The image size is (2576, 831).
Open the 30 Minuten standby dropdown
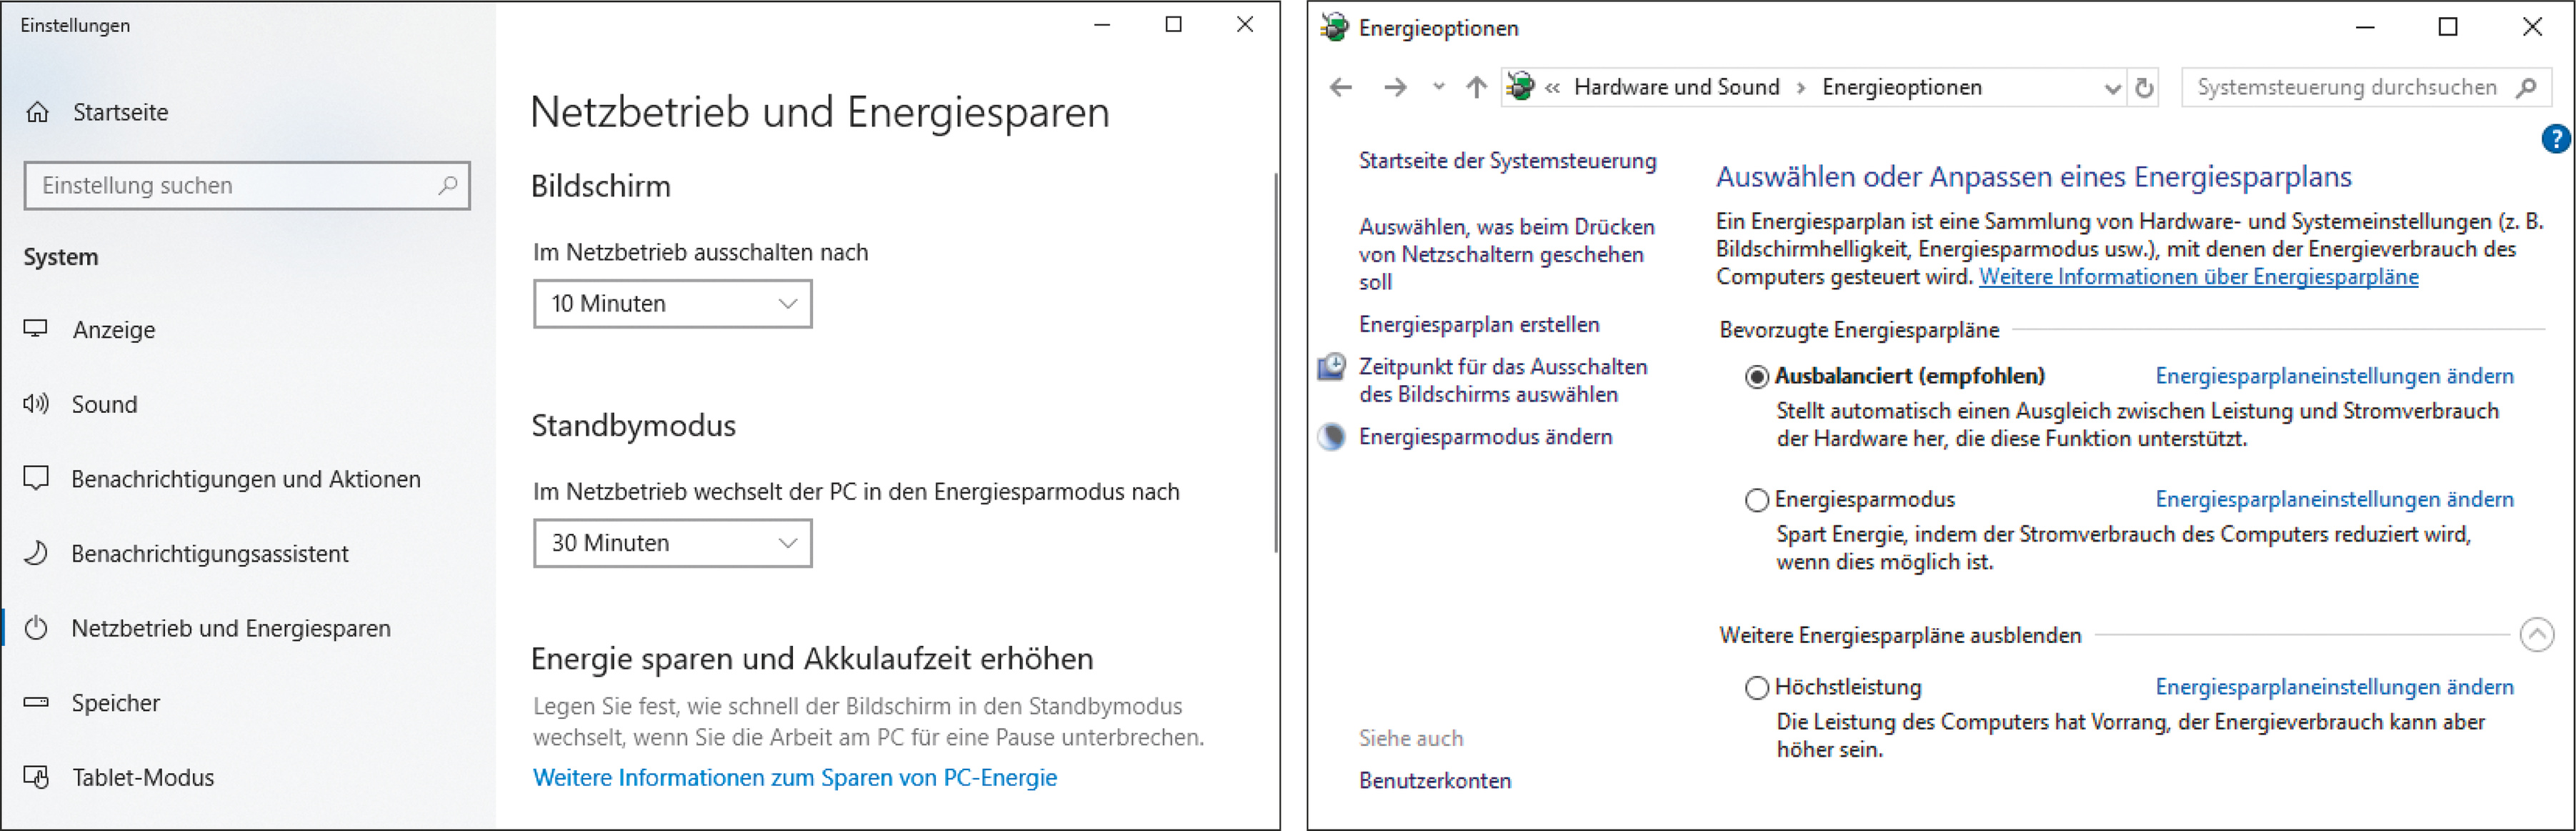tap(672, 543)
